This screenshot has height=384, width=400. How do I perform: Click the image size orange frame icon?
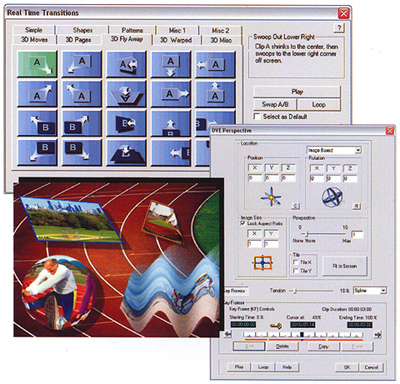[262, 263]
